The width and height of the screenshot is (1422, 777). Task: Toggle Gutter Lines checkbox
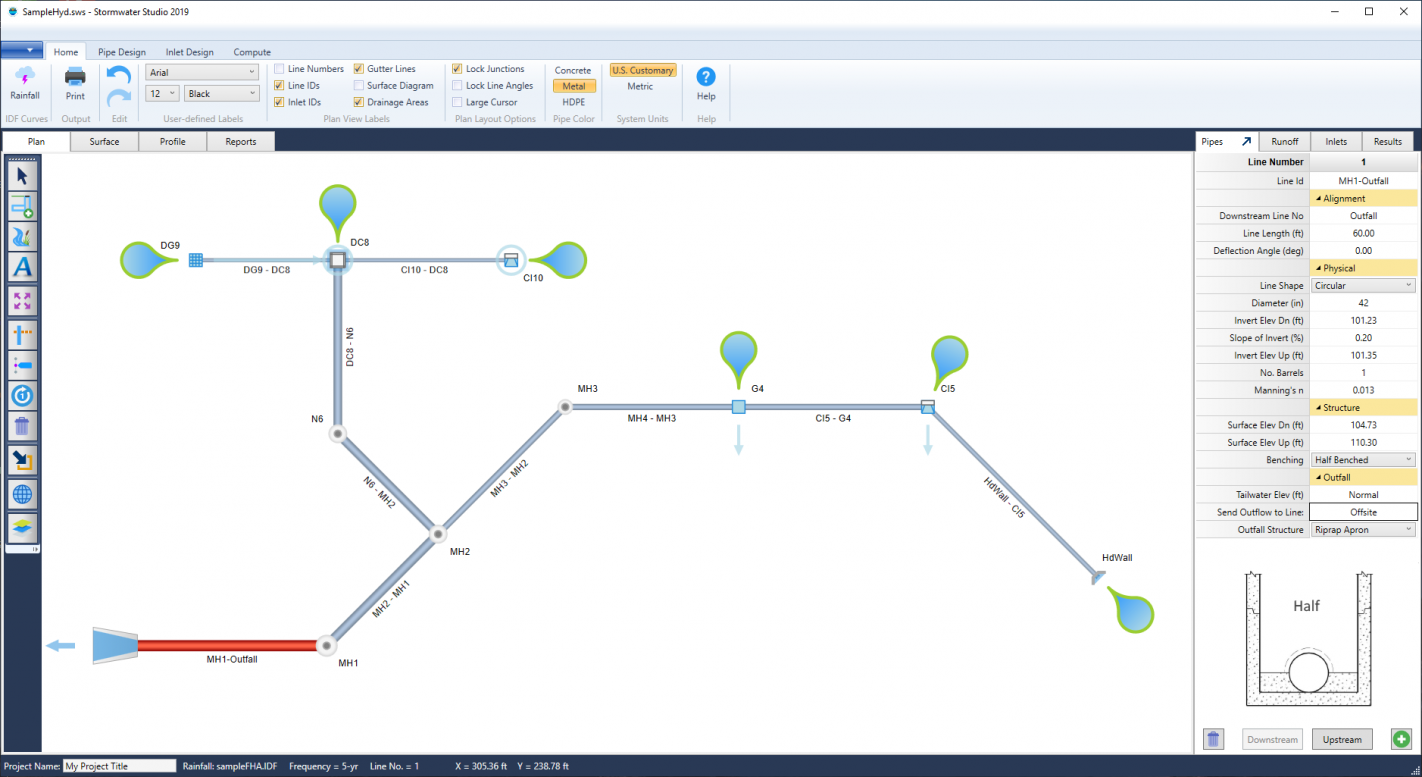point(358,69)
